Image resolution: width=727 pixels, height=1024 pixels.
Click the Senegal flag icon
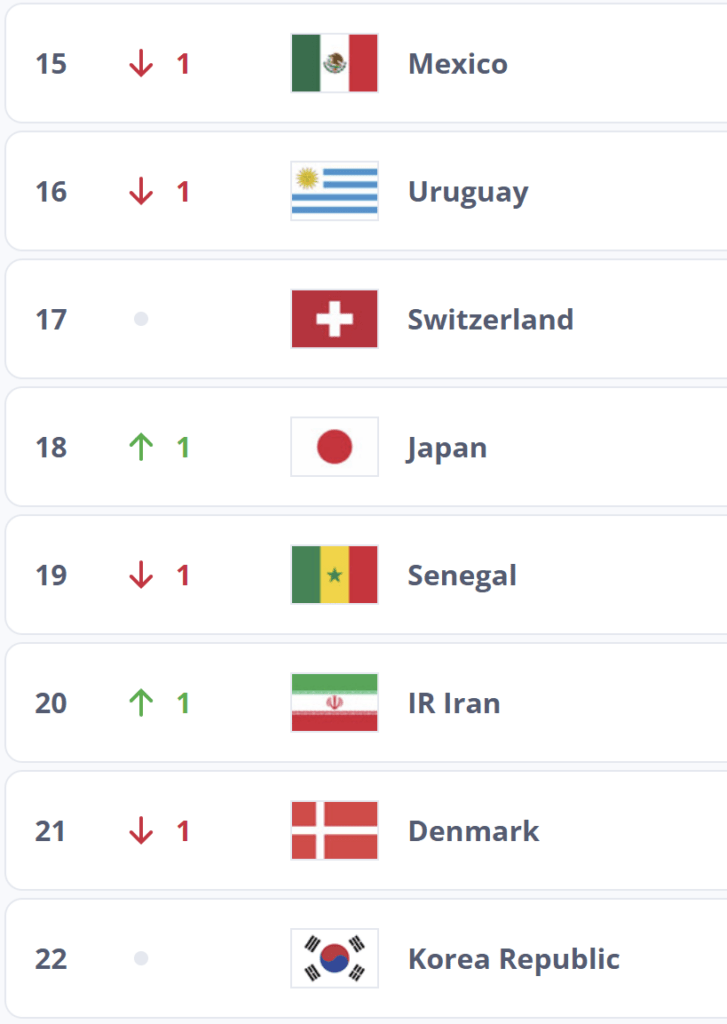point(334,575)
